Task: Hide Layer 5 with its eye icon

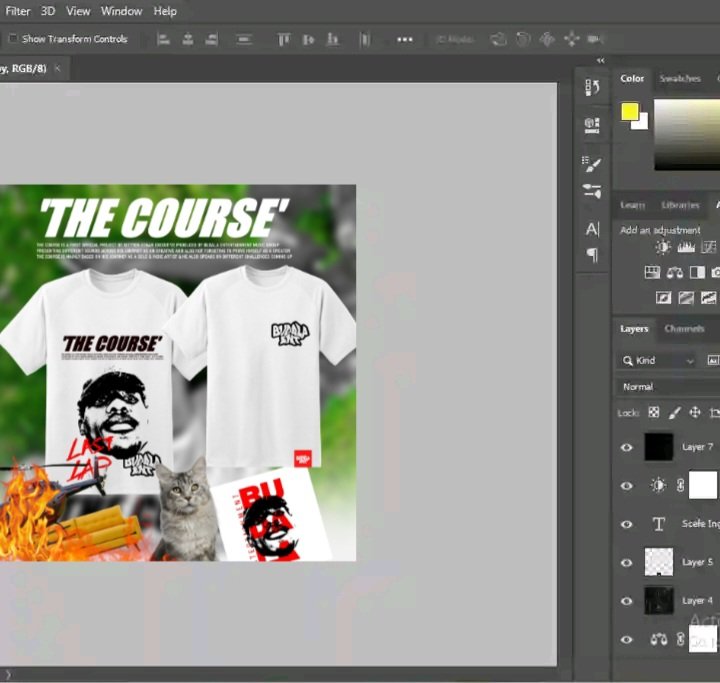Action: pos(626,563)
